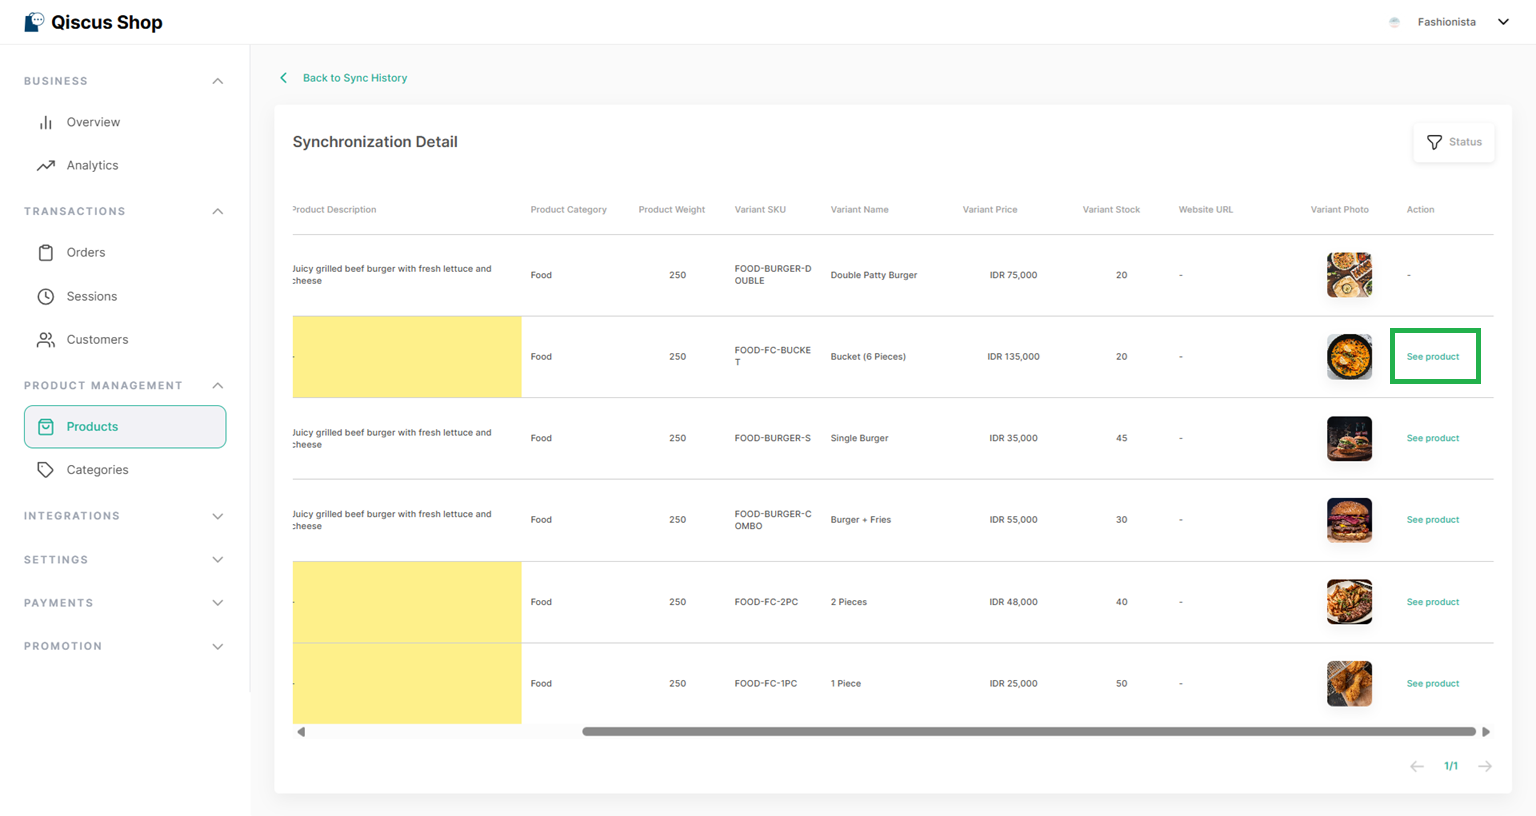Click price IDR 55,000 cell
1536x816 pixels.
click(x=1014, y=520)
